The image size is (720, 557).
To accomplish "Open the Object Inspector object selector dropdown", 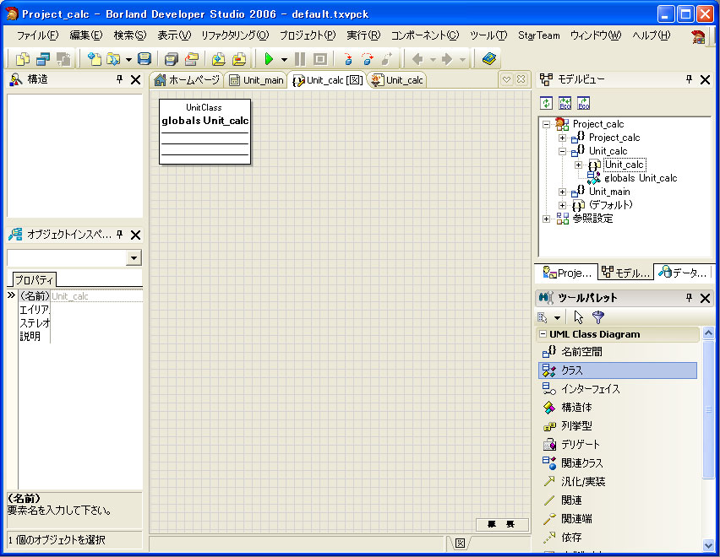I will 133,258.
